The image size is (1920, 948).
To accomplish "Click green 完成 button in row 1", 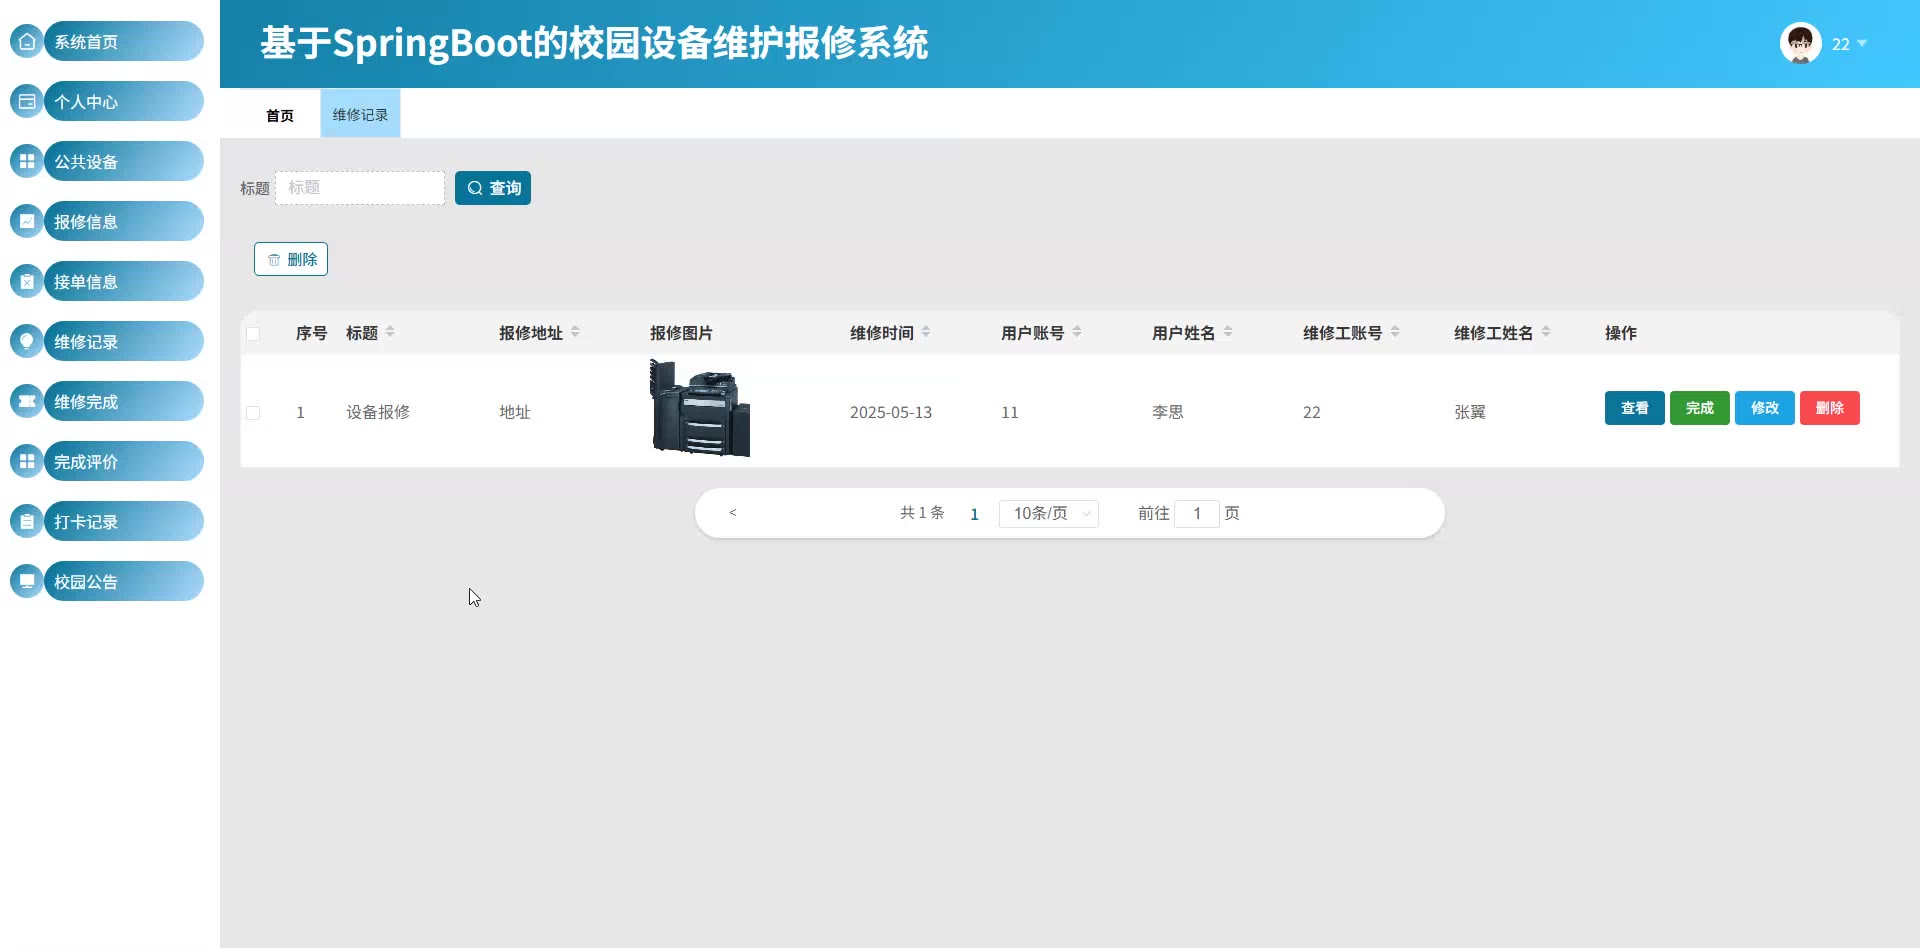I will pyautogui.click(x=1700, y=408).
